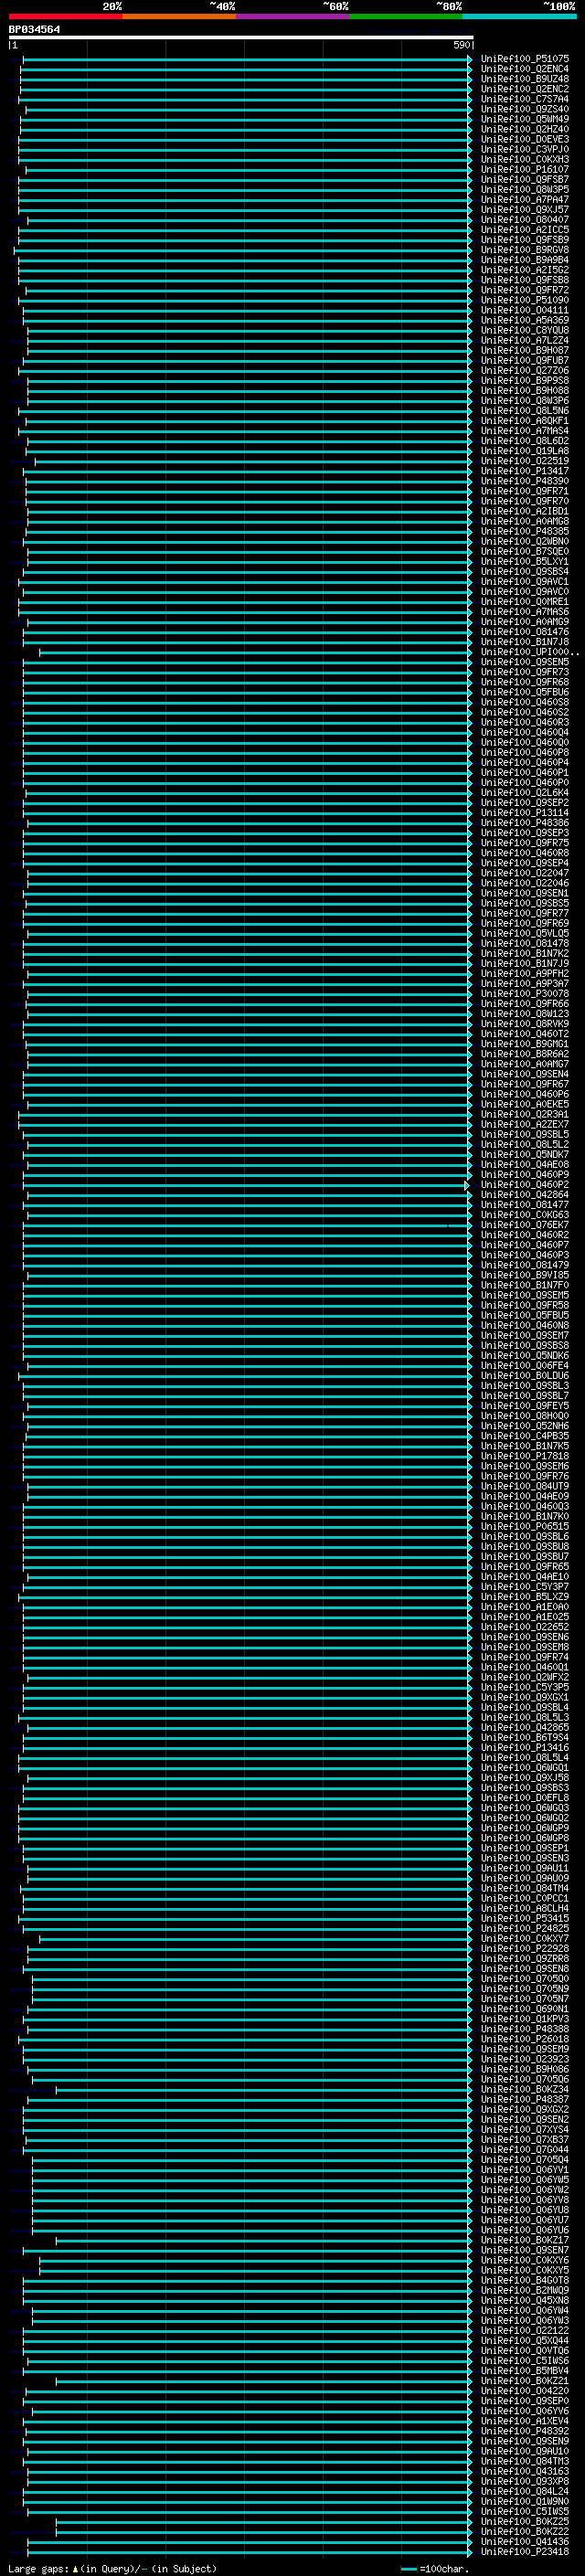
Task: Select the UniRef100_P06515 label
Action: (524, 1526)
